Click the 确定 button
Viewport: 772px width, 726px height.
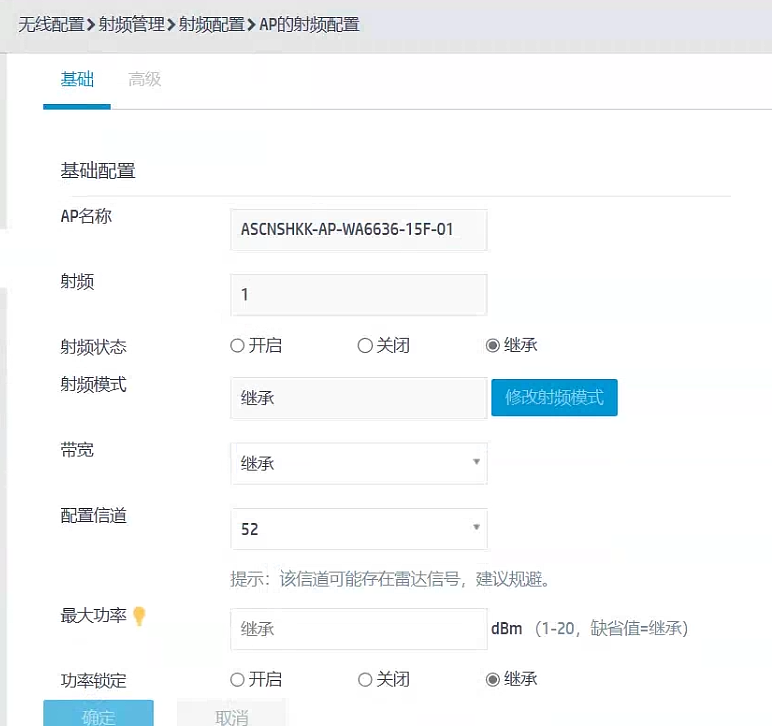(98, 713)
